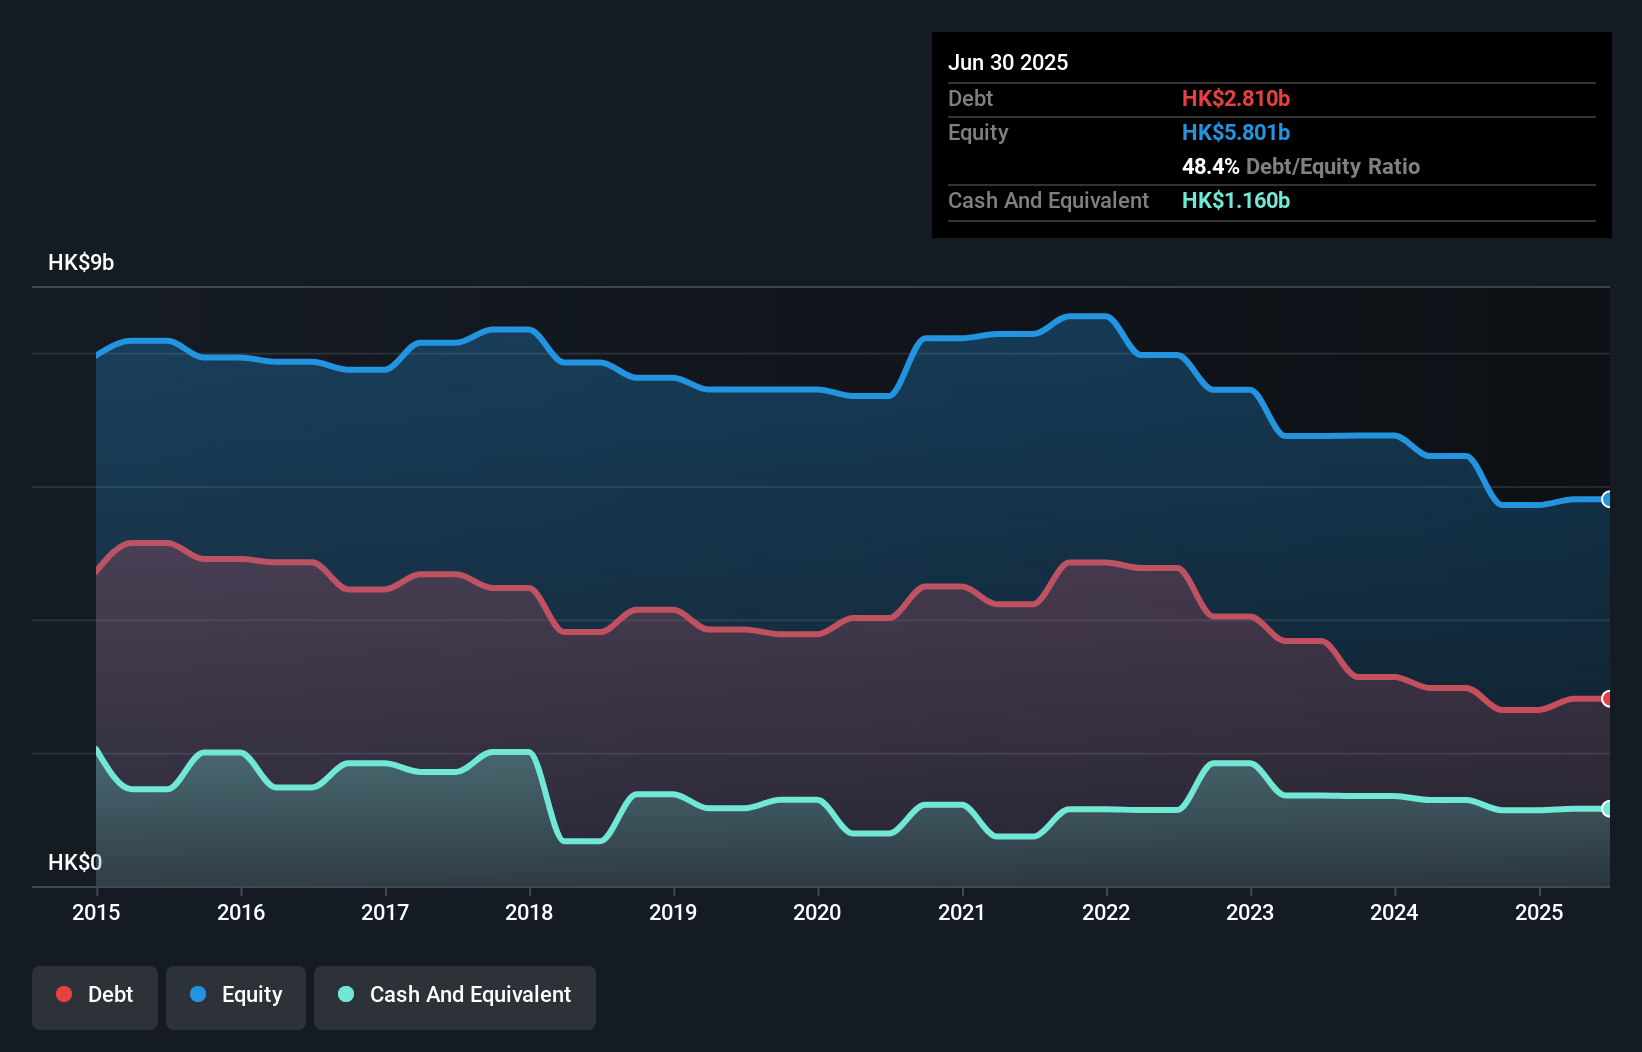Click the 2015 x-axis label

click(x=96, y=912)
